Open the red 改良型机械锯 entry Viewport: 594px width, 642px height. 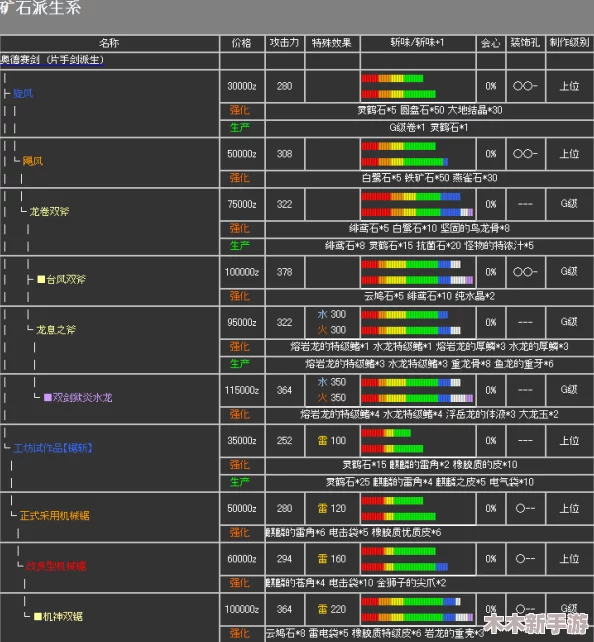pyautogui.click(x=56, y=566)
